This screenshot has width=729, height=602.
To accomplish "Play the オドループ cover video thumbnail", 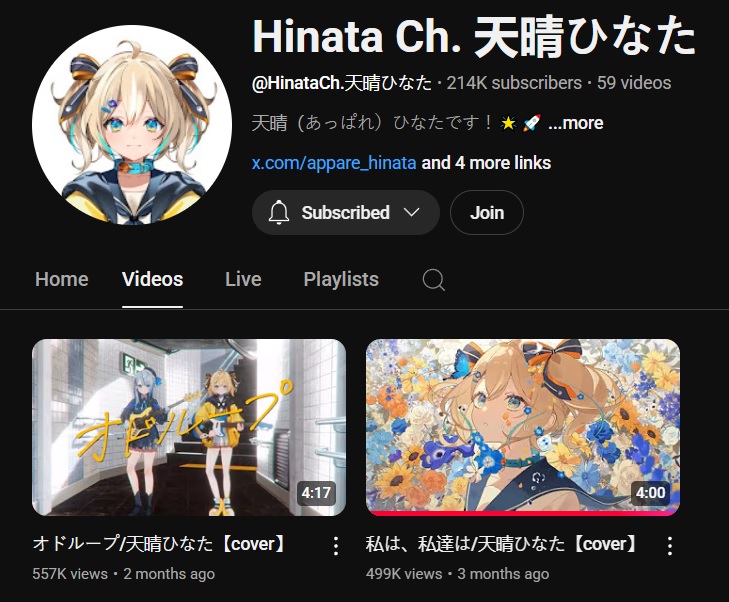I will (x=189, y=427).
